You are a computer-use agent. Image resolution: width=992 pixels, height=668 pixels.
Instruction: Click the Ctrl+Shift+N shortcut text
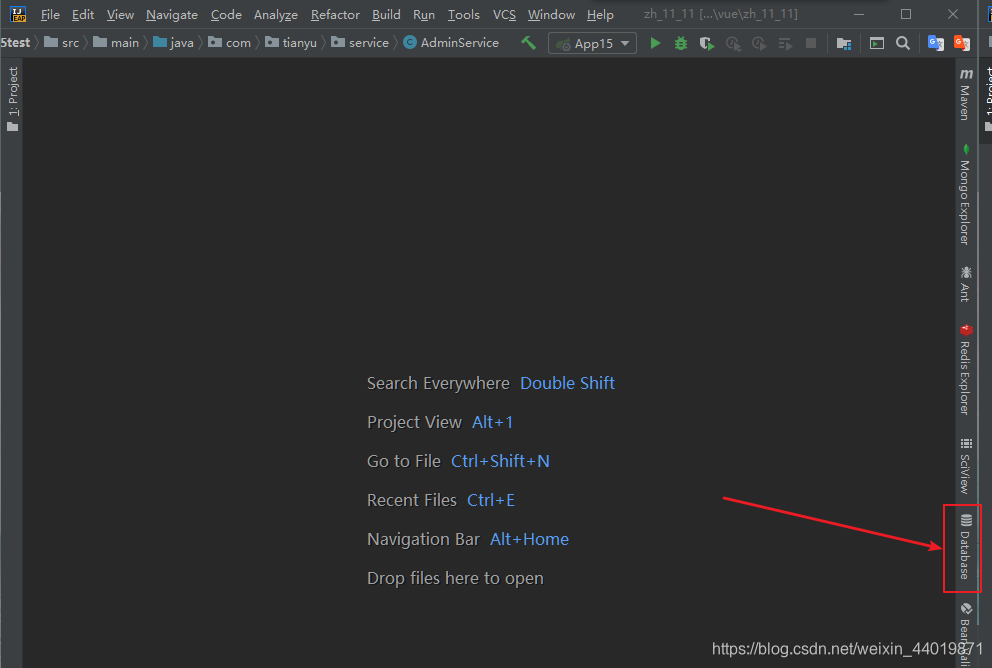coord(500,461)
